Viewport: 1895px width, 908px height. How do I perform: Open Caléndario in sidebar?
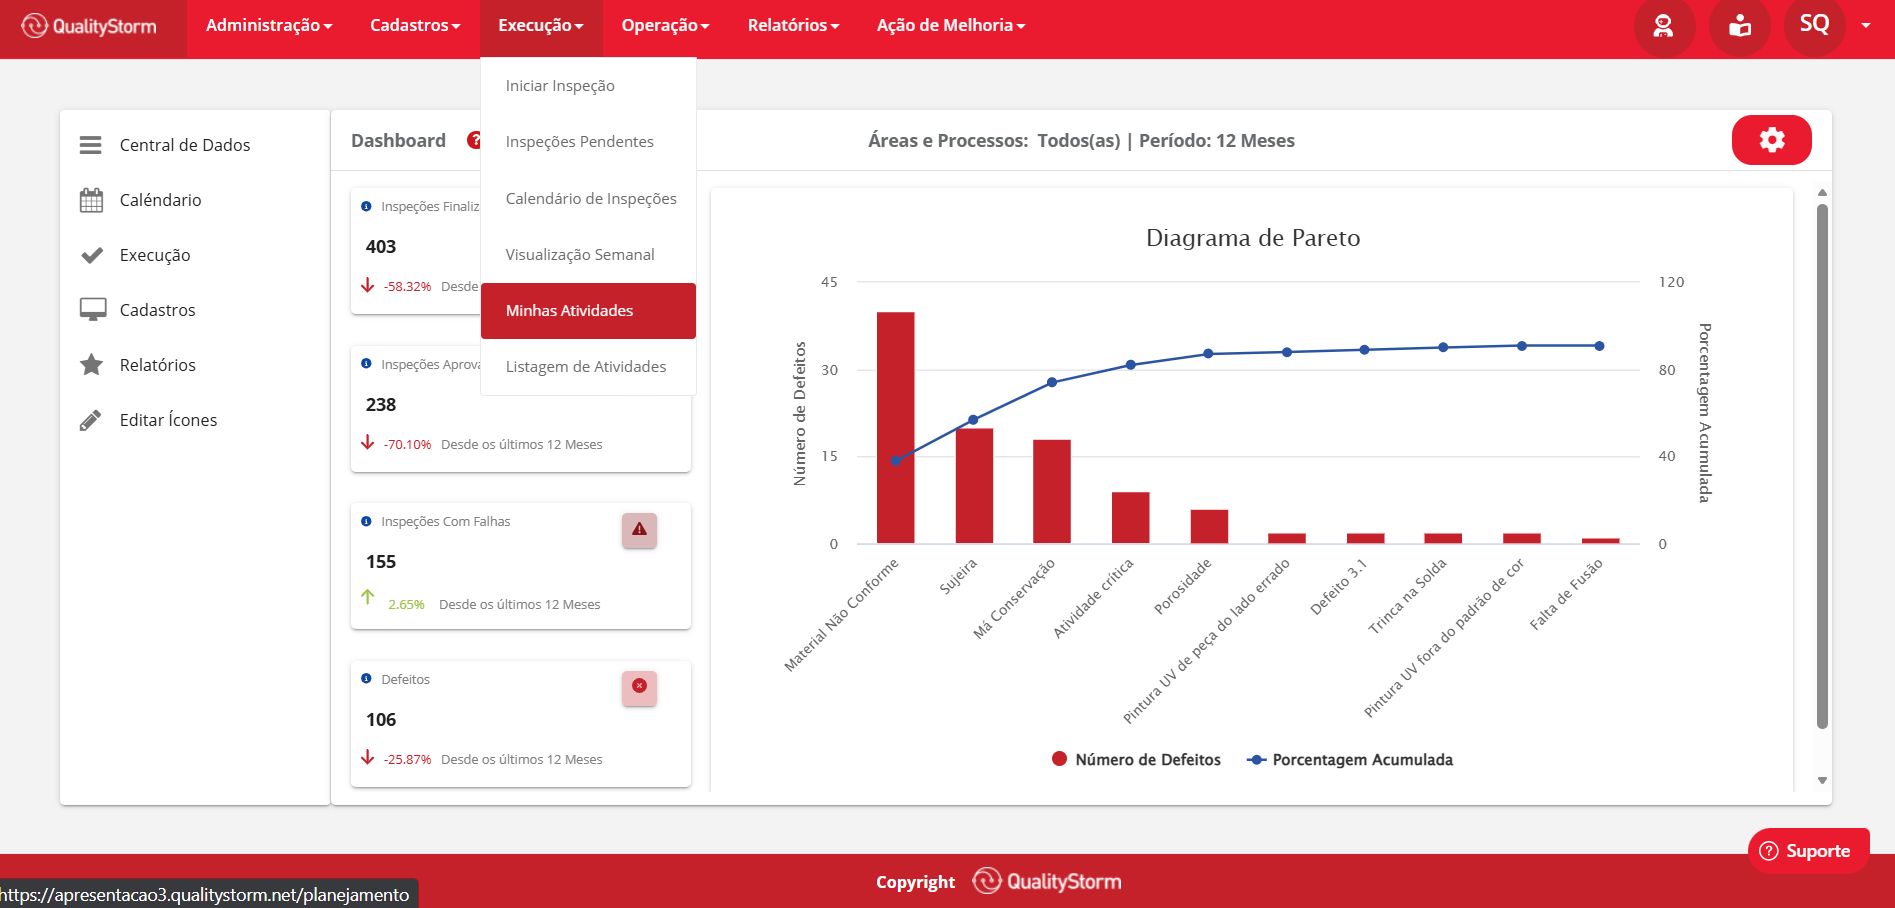[160, 200]
